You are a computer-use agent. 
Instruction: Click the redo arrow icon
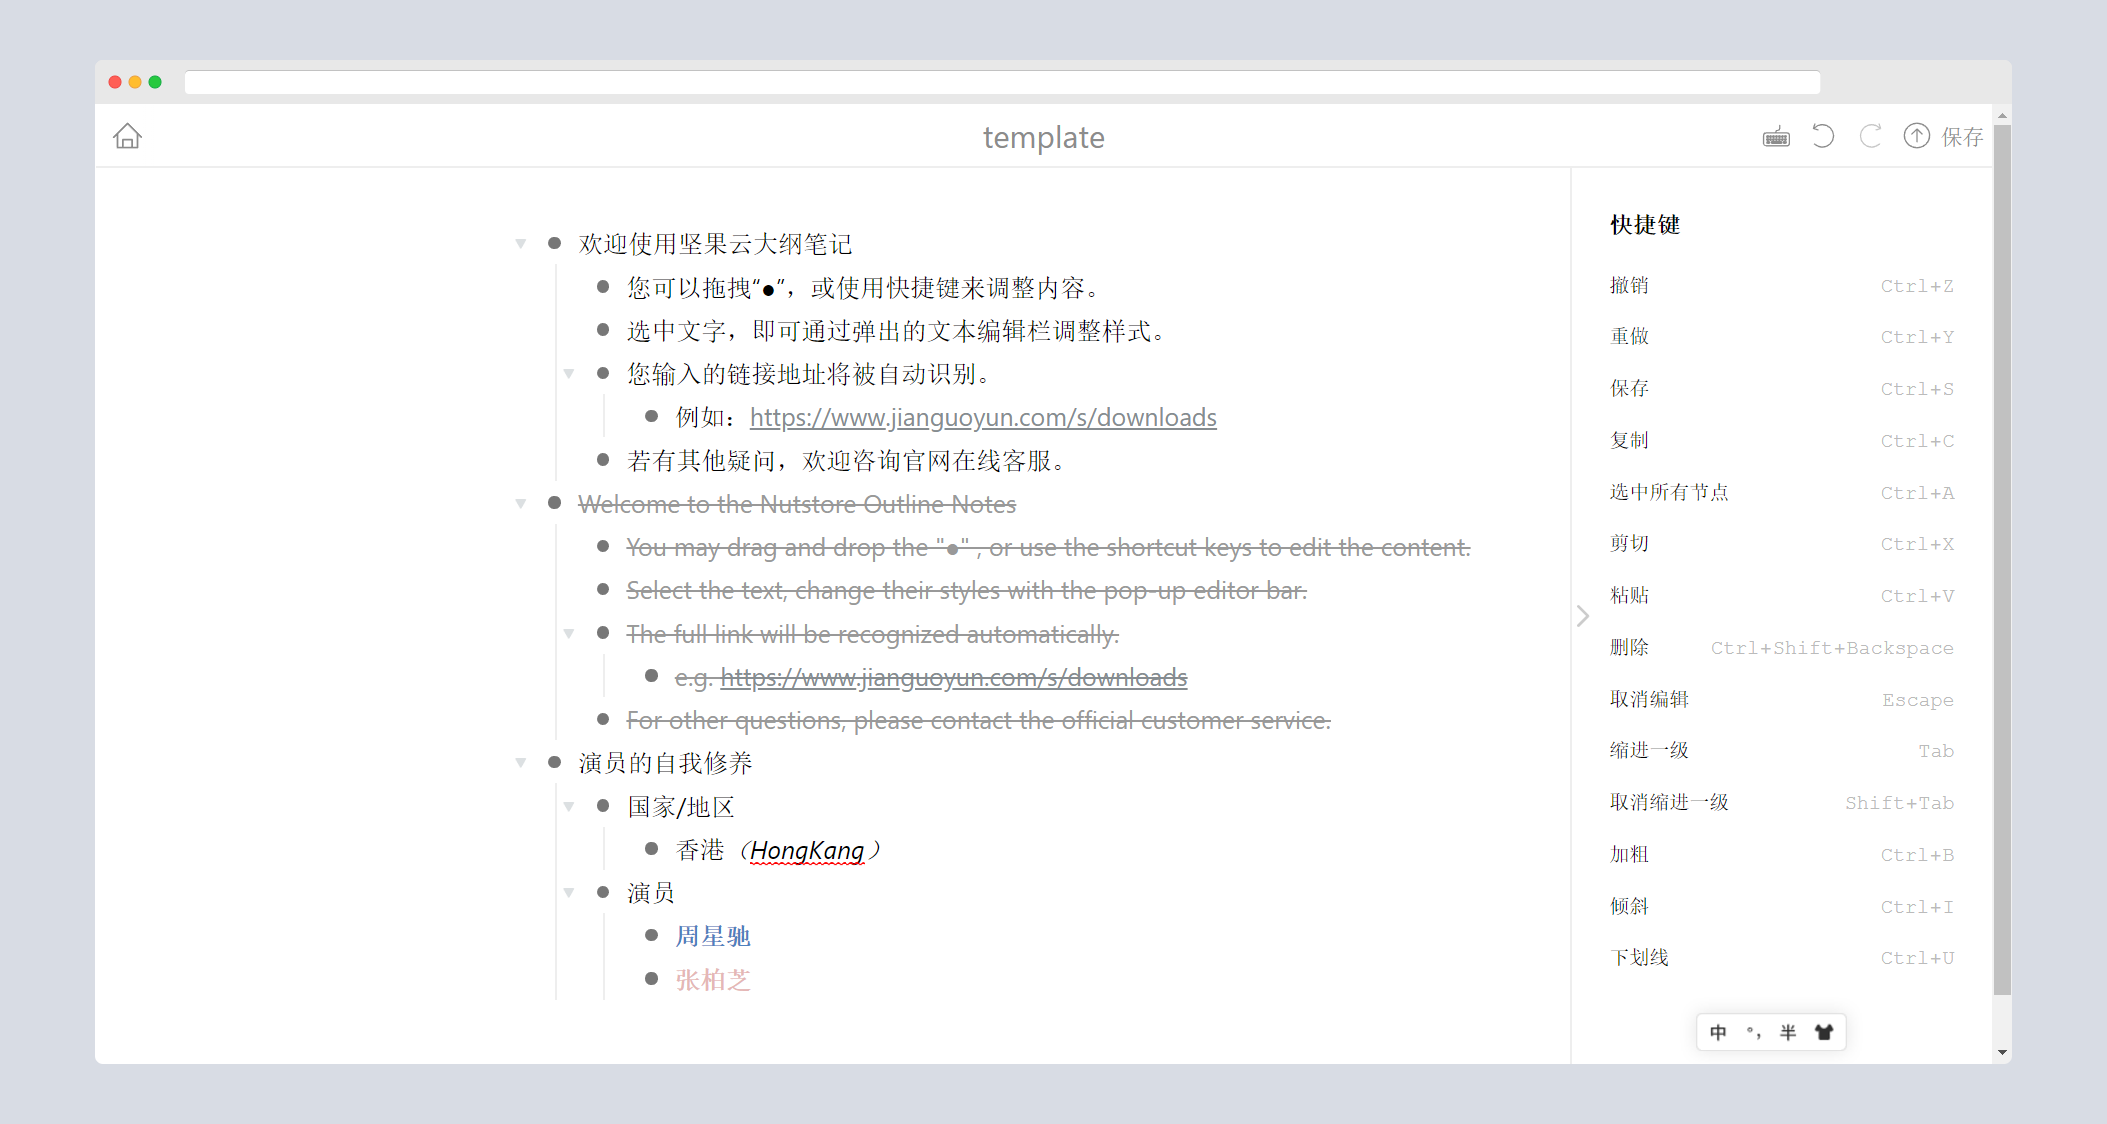pos(1870,136)
